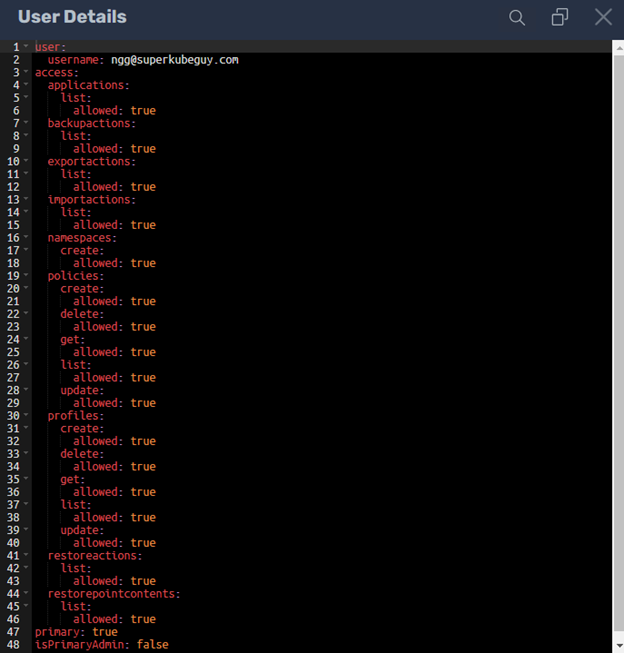Click the 'backupactions' key text
Viewport: 624px width, 653px height.
click(x=89, y=123)
